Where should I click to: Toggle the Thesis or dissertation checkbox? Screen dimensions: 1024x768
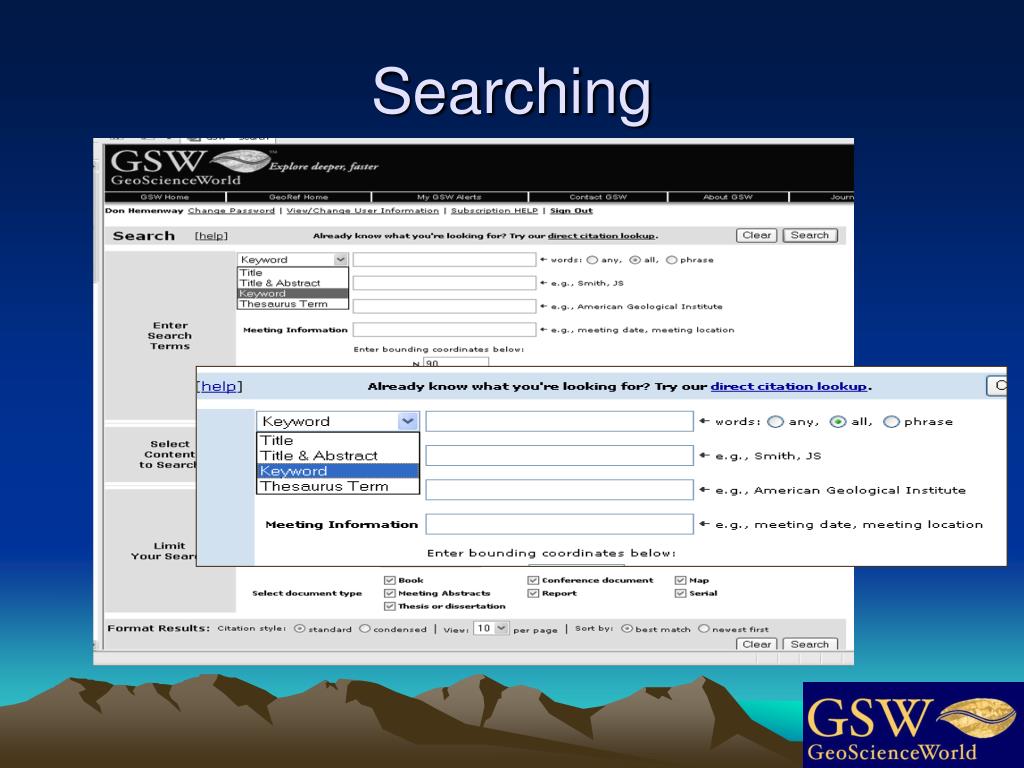390,606
